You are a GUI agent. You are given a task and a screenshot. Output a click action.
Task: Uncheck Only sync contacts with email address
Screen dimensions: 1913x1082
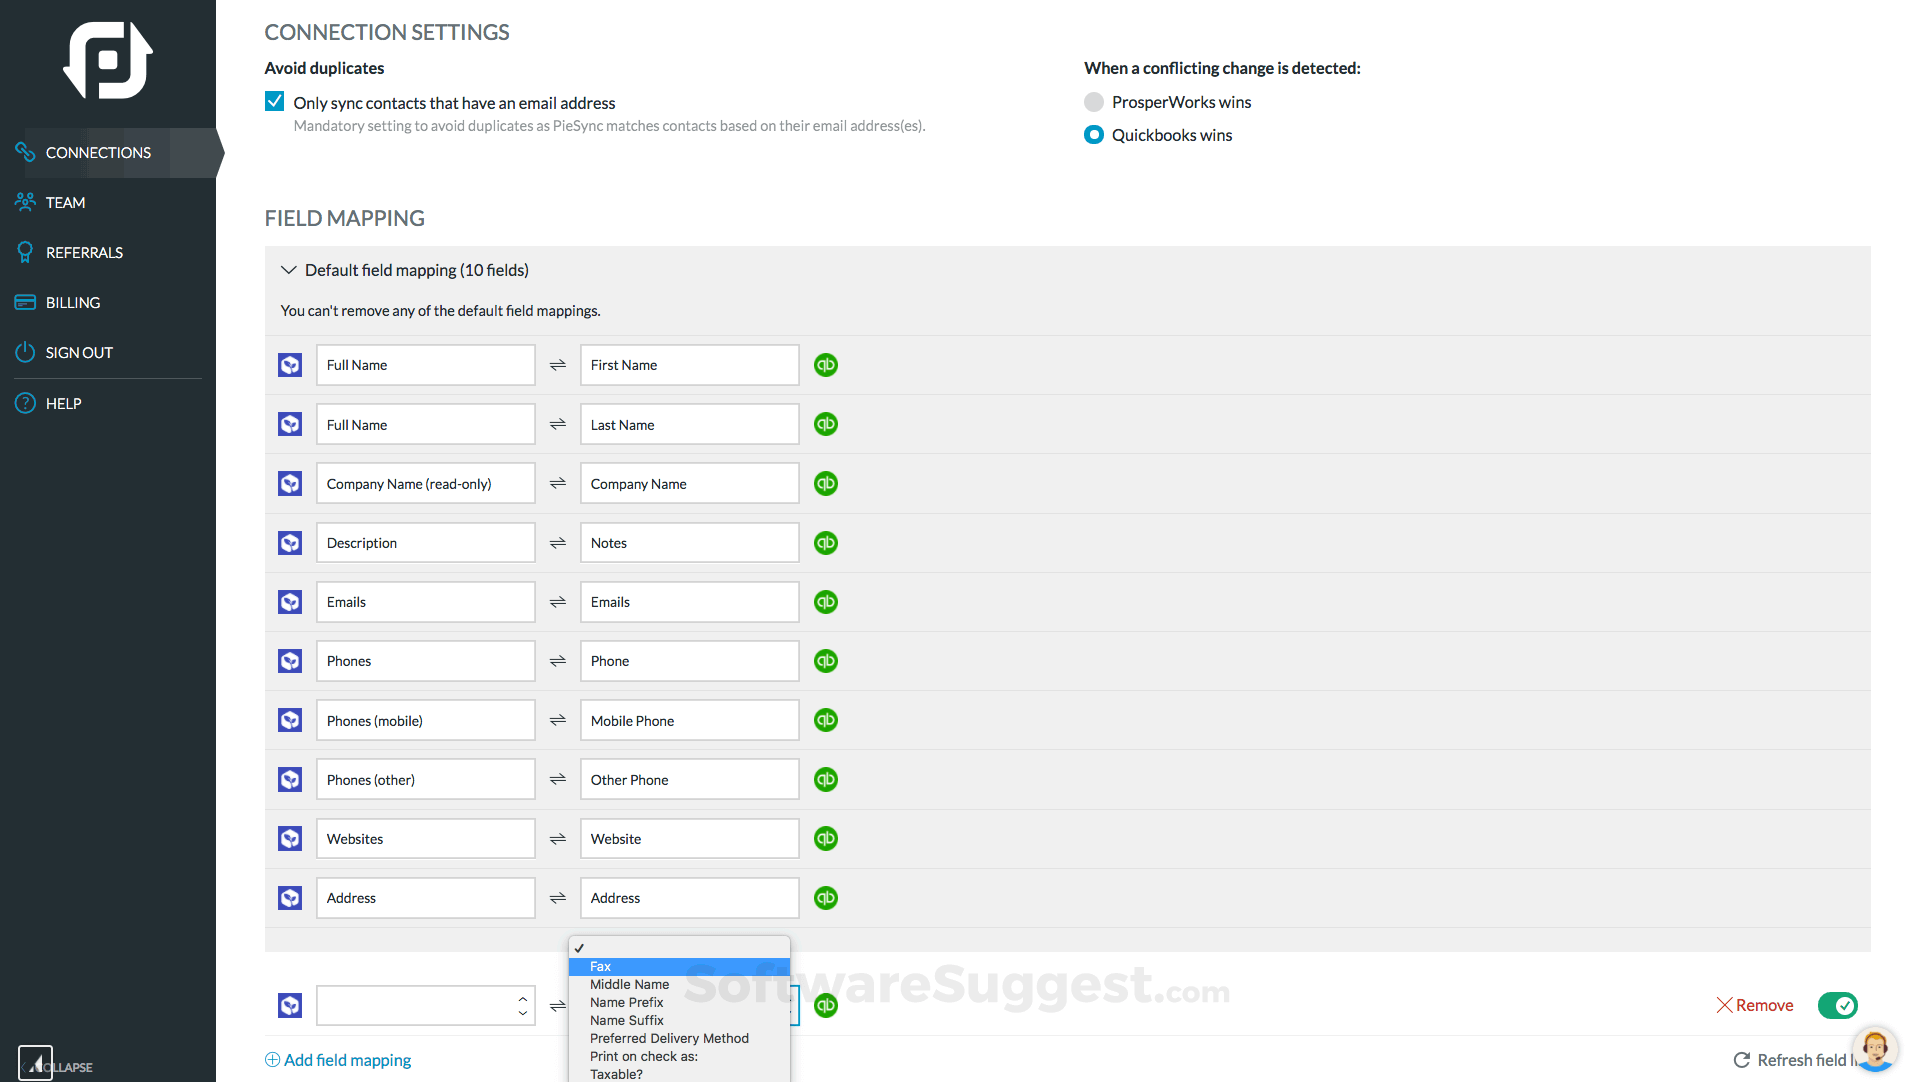pos(274,101)
